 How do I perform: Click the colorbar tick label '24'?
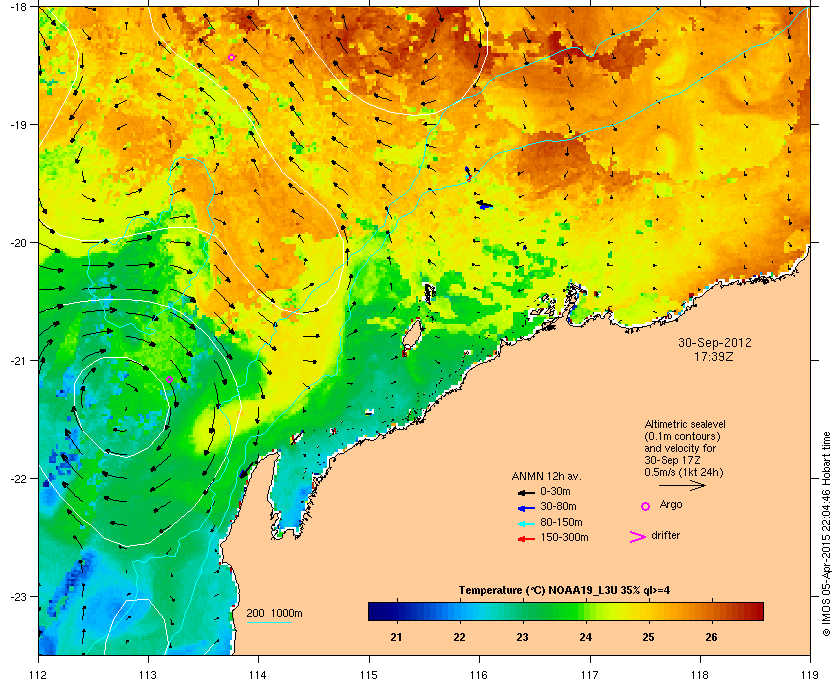point(586,637)
